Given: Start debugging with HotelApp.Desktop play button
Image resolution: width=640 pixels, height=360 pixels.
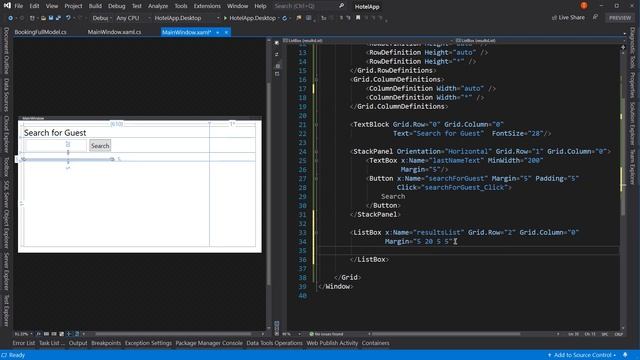Looking at the screenshot, I should coord(250,18).
